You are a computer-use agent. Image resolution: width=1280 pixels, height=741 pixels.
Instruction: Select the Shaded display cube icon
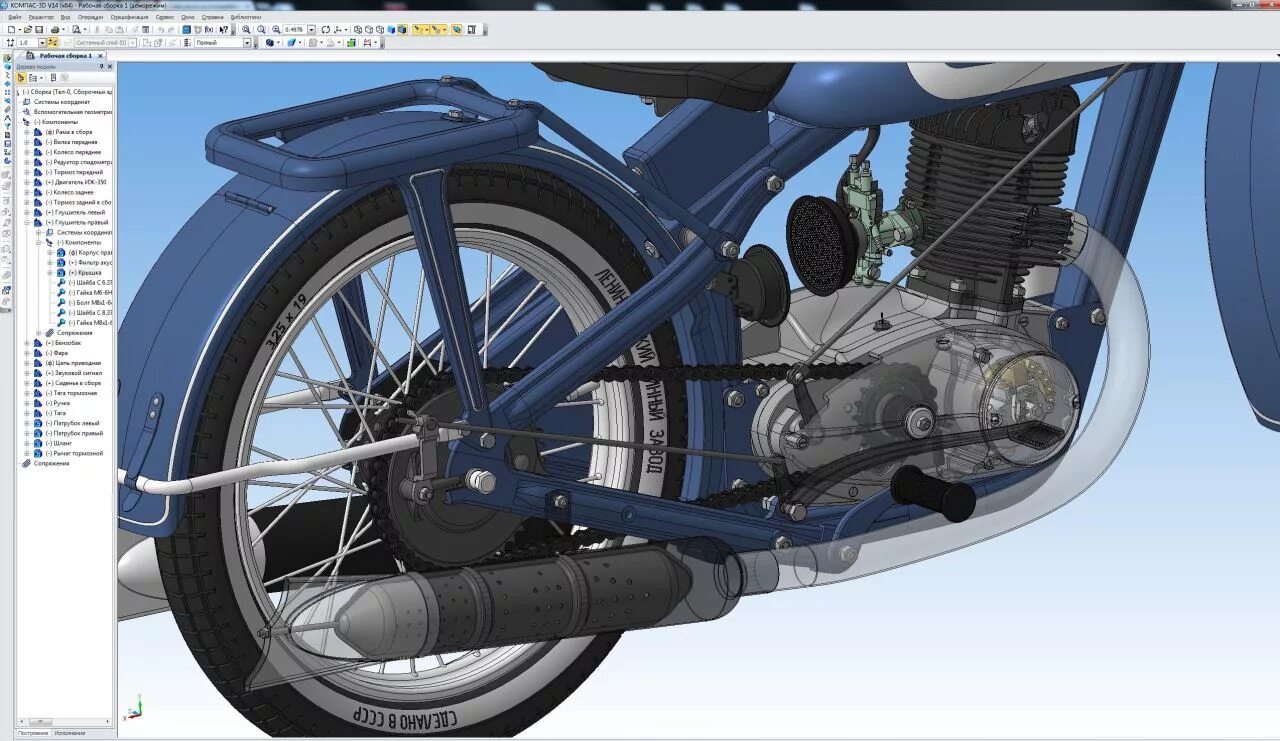391,29
